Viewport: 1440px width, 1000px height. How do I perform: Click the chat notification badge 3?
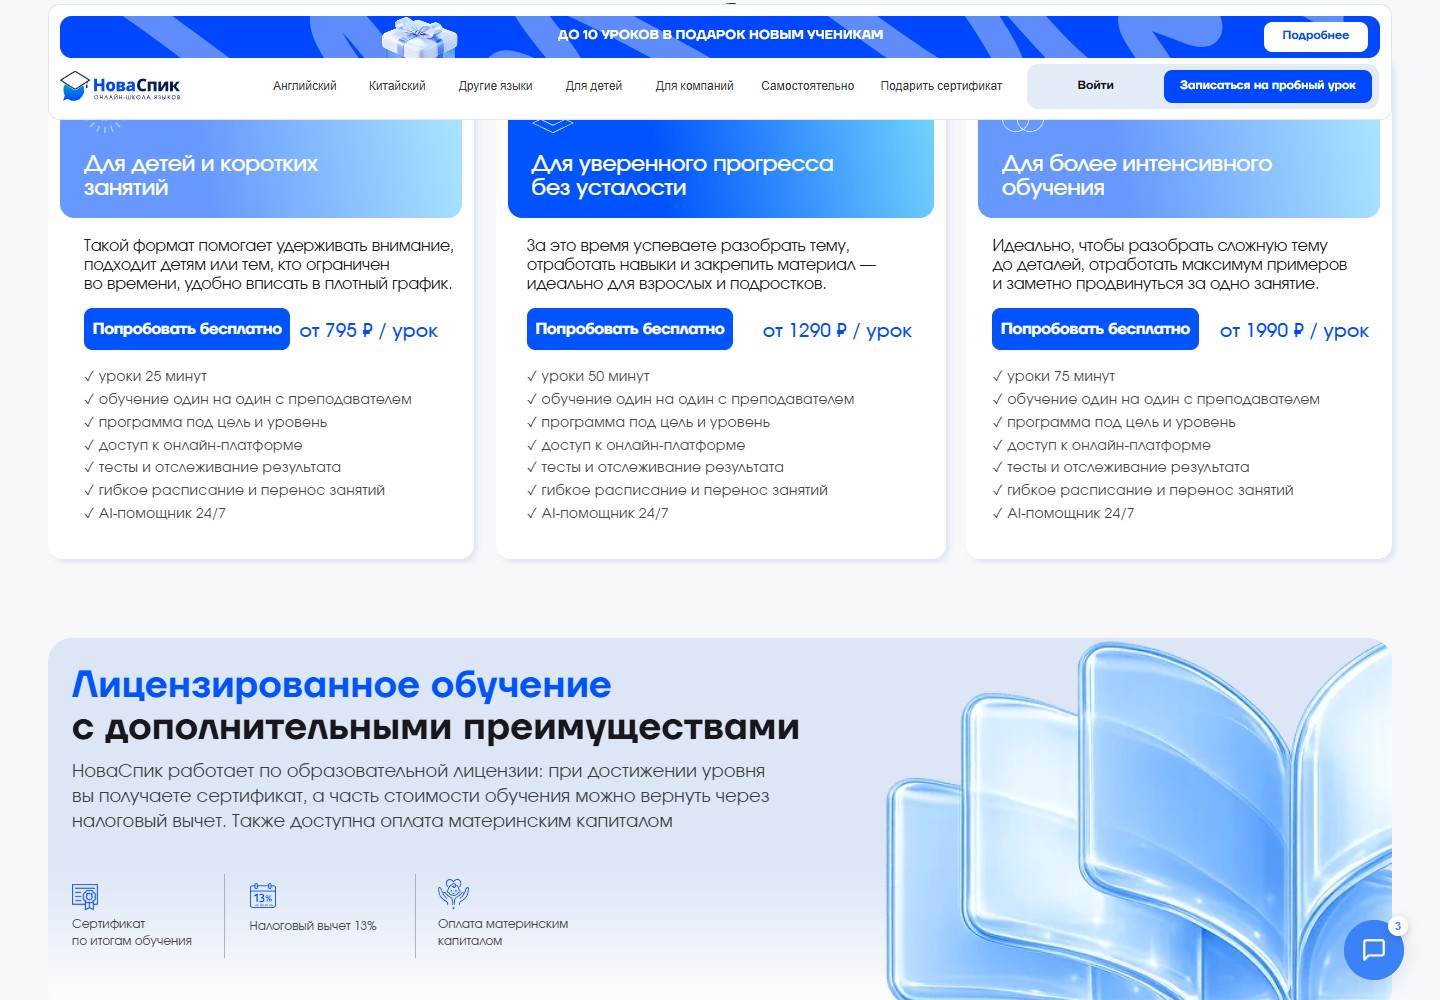coord(1398,926)
